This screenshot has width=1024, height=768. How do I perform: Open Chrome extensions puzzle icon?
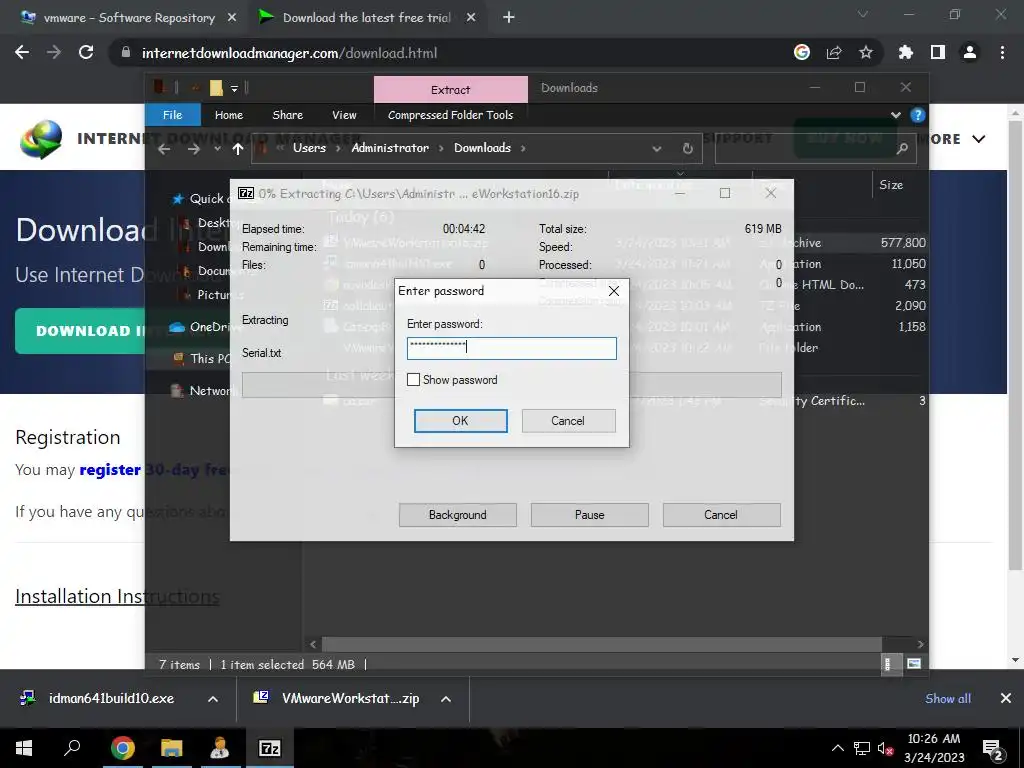pos(906,53)
